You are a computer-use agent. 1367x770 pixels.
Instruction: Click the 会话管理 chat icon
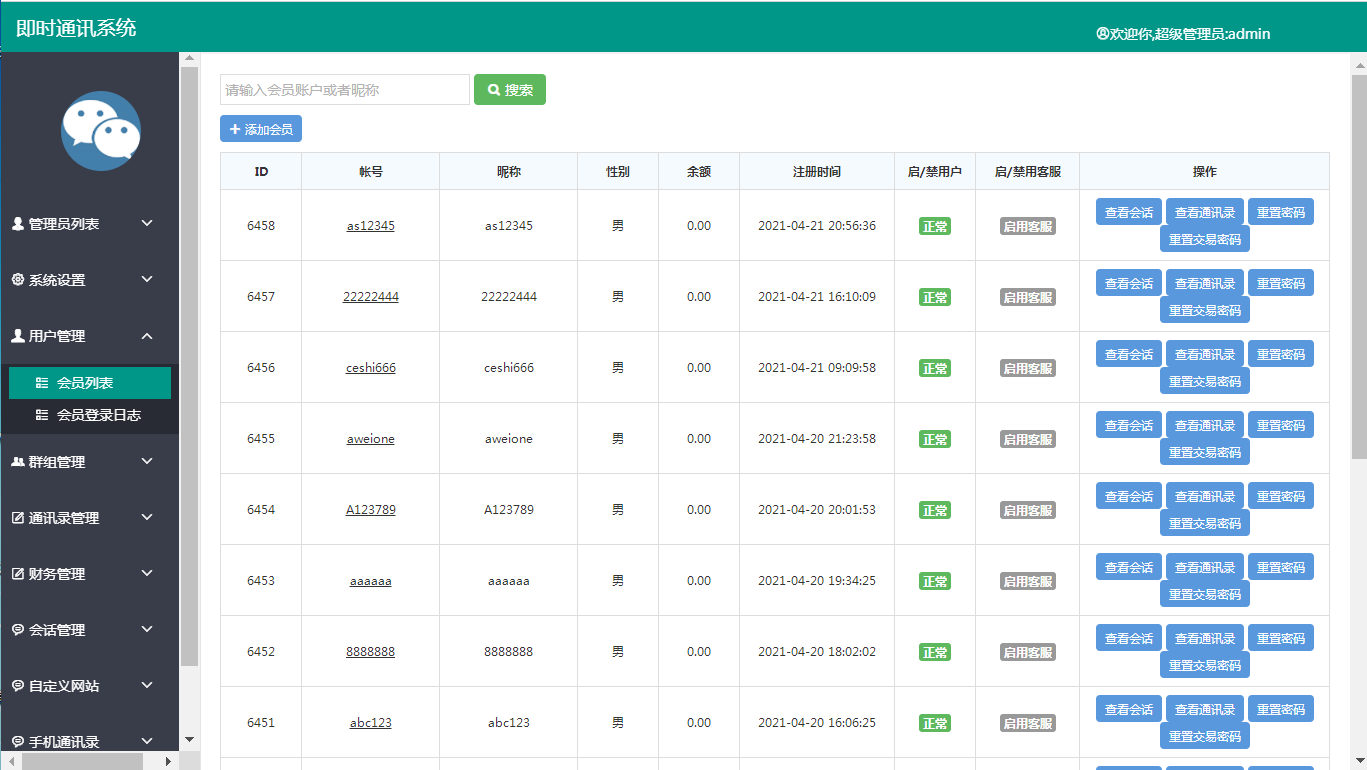point(17,630)
